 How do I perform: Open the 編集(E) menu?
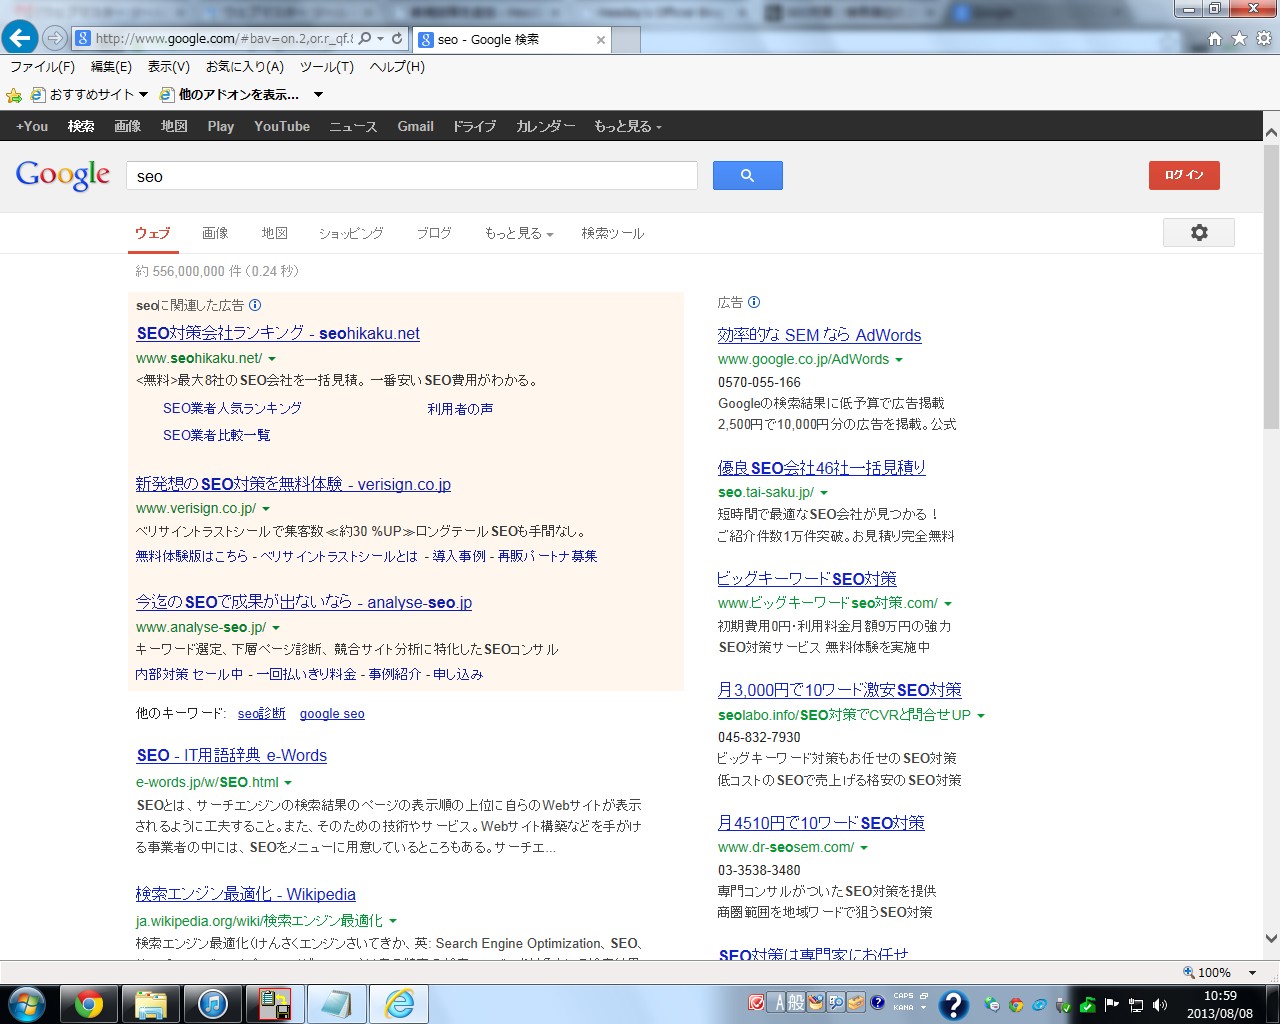111,67
